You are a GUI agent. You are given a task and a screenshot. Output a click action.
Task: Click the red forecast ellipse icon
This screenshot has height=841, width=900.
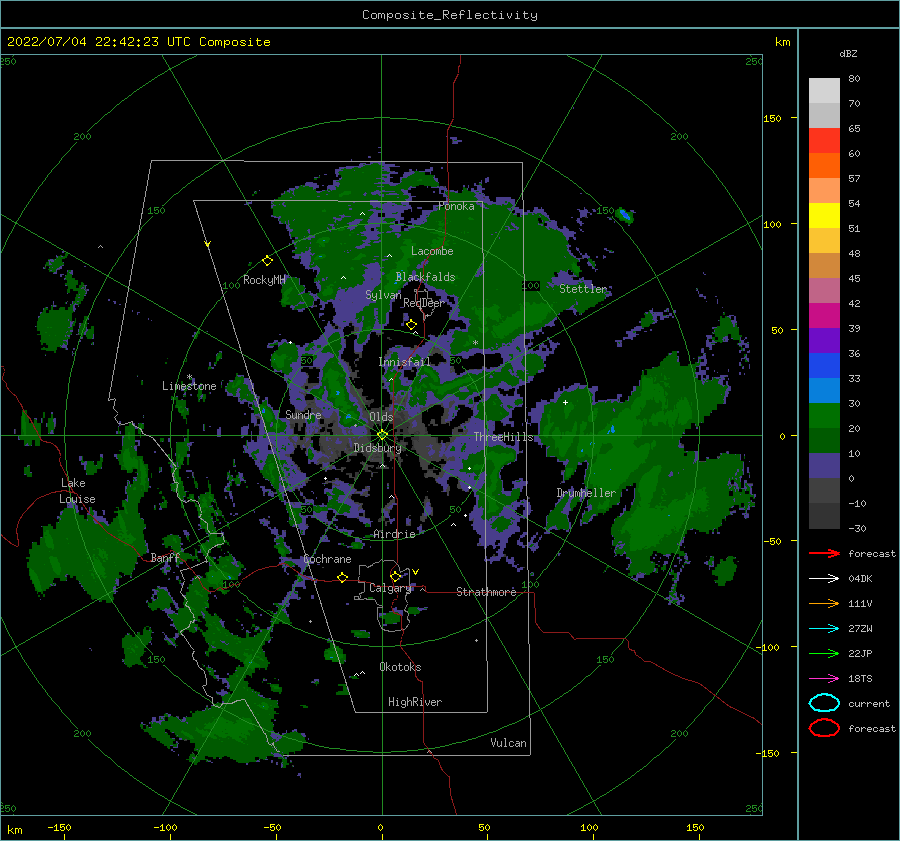[x=824, y=728]
